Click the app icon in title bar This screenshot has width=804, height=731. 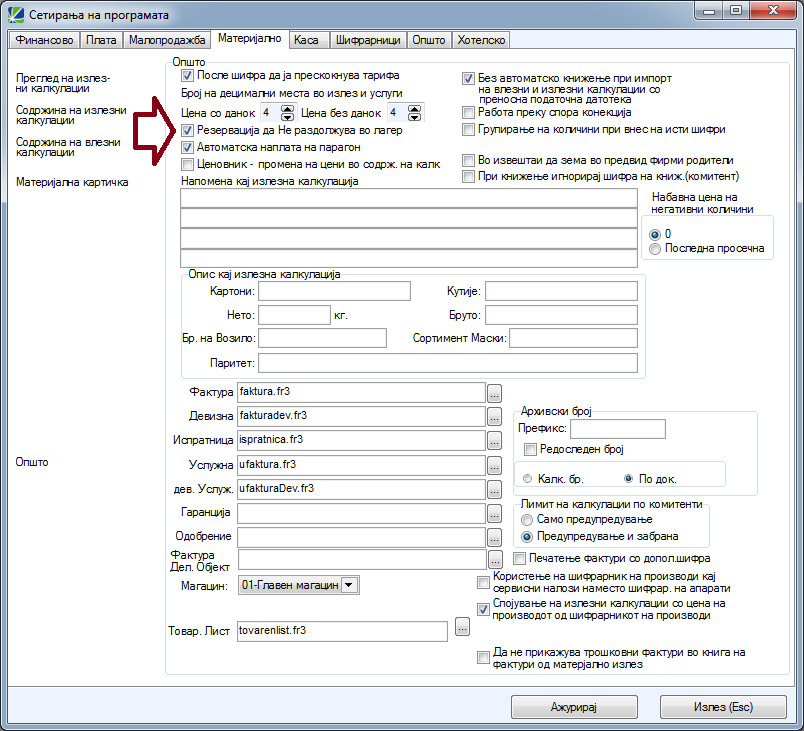pos(16,14)
